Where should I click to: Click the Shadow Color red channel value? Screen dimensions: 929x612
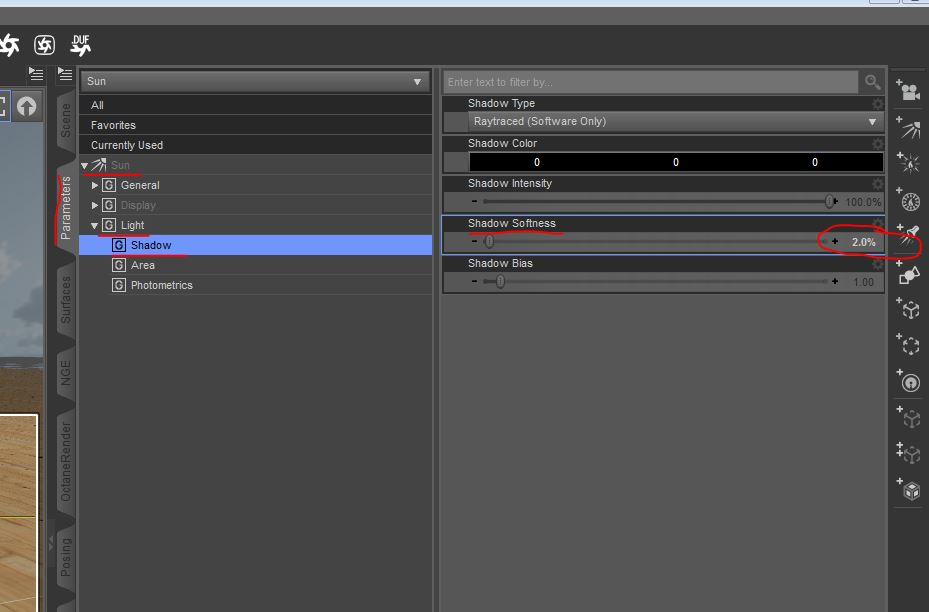pos(537,162)
